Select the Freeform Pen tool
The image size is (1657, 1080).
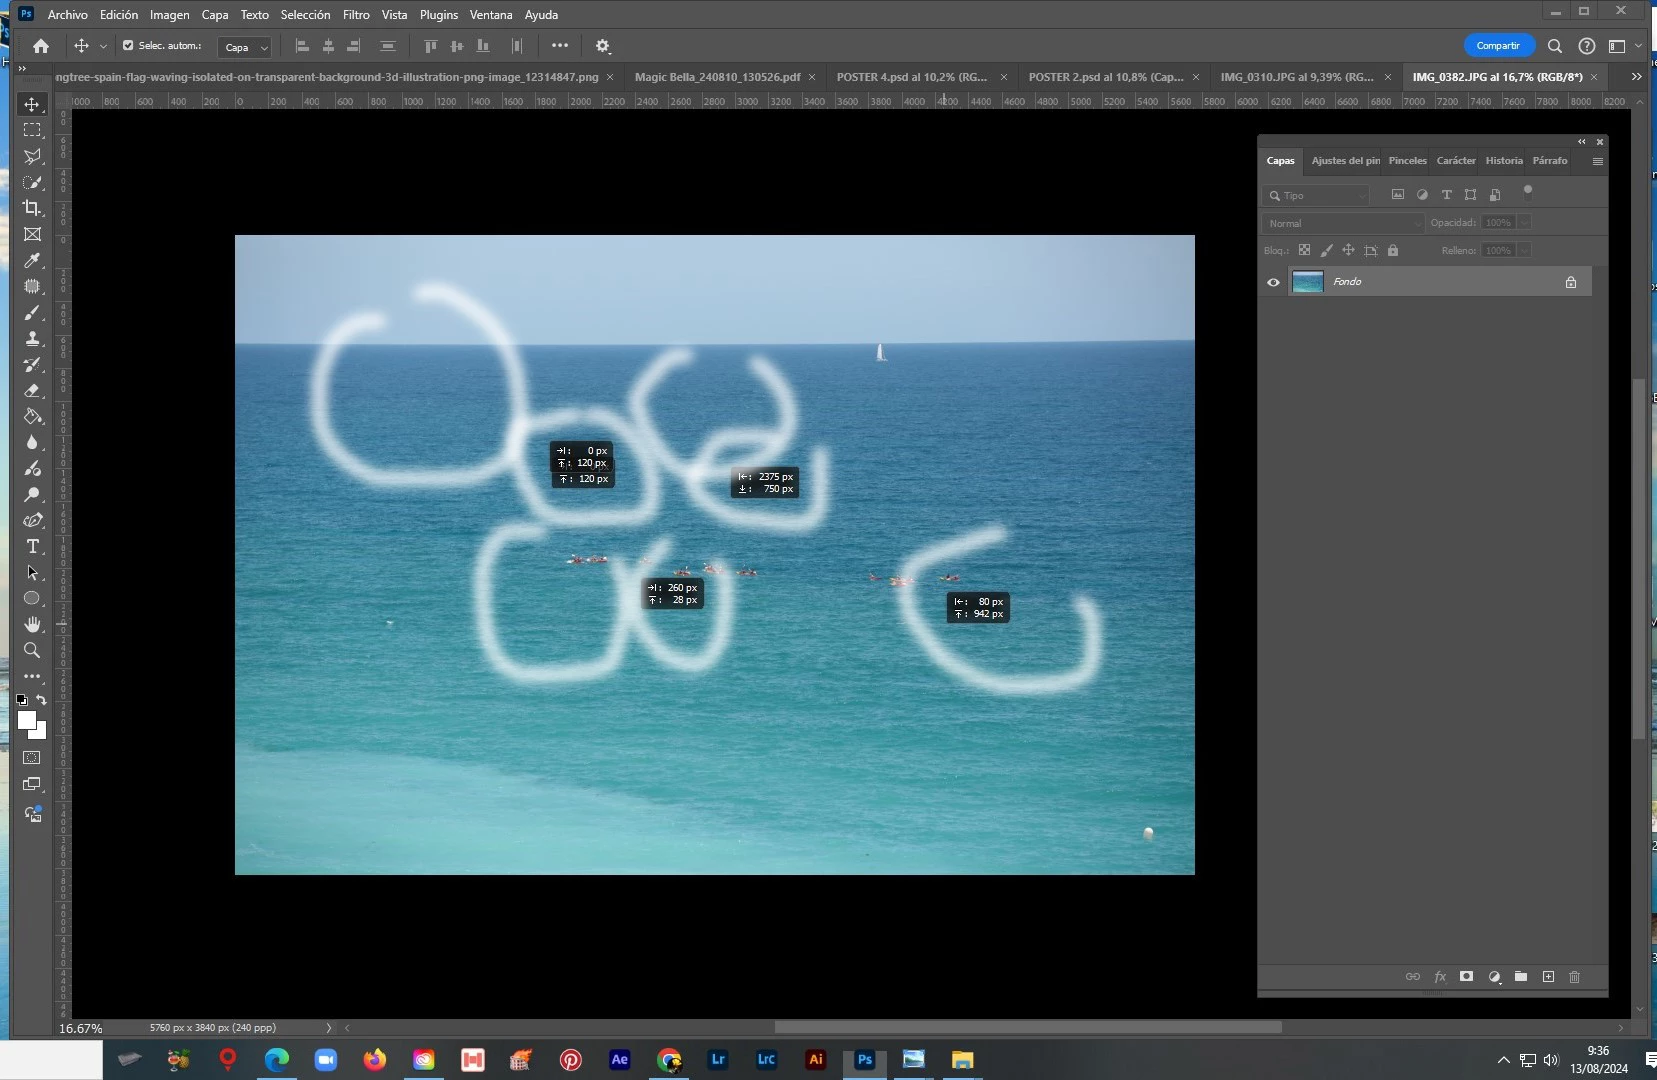pyautogui.click(x=32, y=520)
